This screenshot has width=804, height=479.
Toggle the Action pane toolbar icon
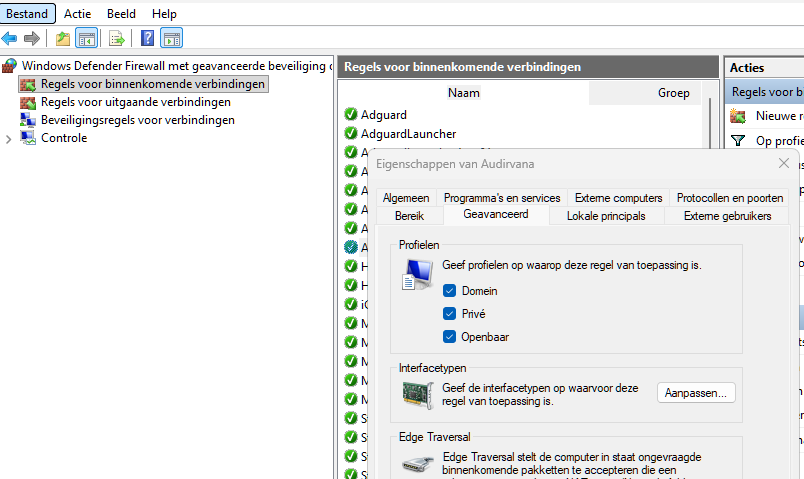pos(171,39)
